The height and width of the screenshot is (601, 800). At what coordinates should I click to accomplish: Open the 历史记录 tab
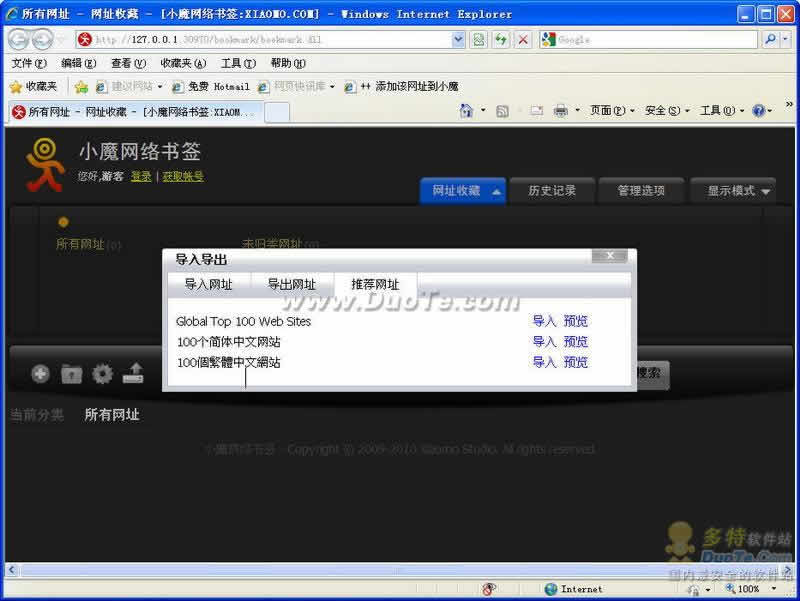point(552,191)
